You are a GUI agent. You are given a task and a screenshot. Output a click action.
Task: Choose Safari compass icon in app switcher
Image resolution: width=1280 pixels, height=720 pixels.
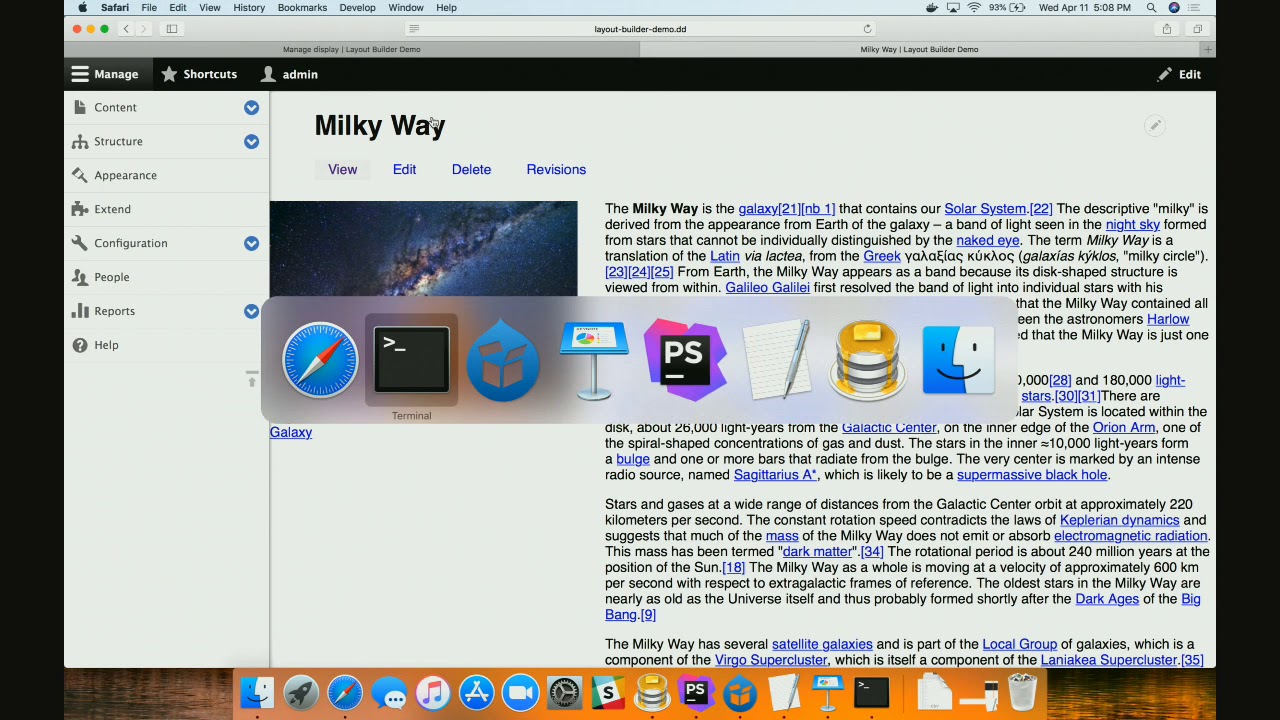[x=320, y=359]
